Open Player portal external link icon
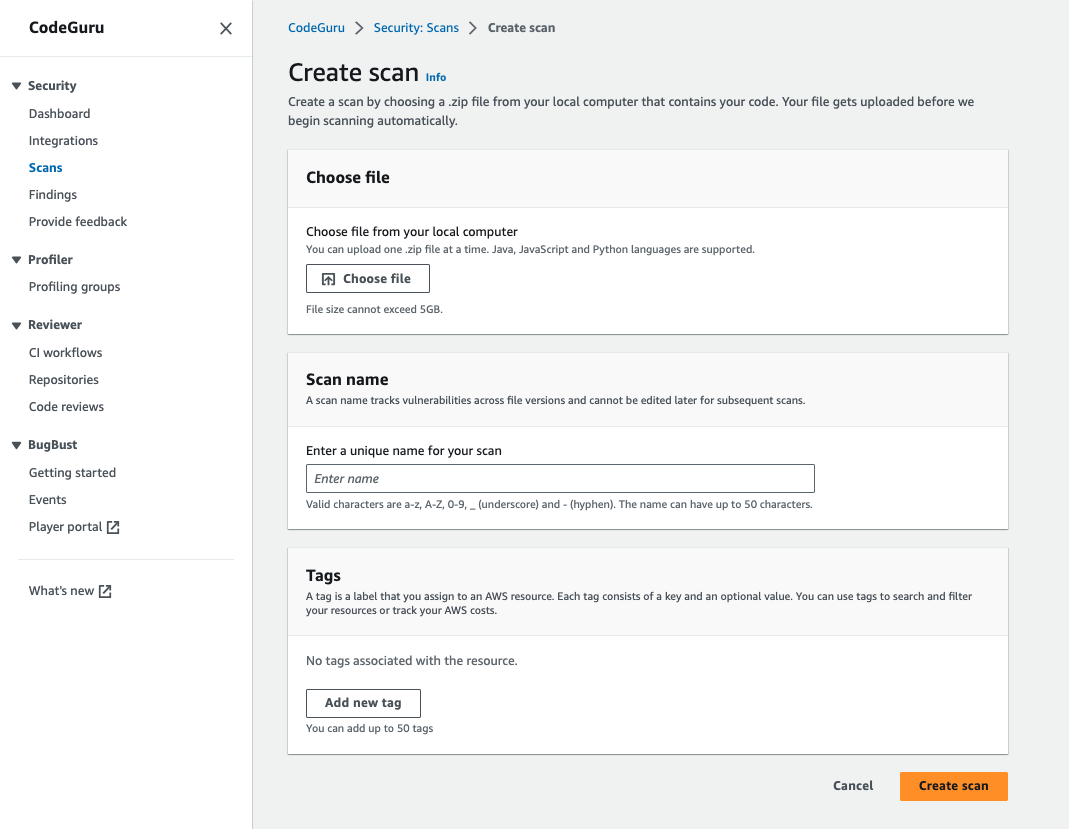This screenshot has height=829, width=1069. 113,527
